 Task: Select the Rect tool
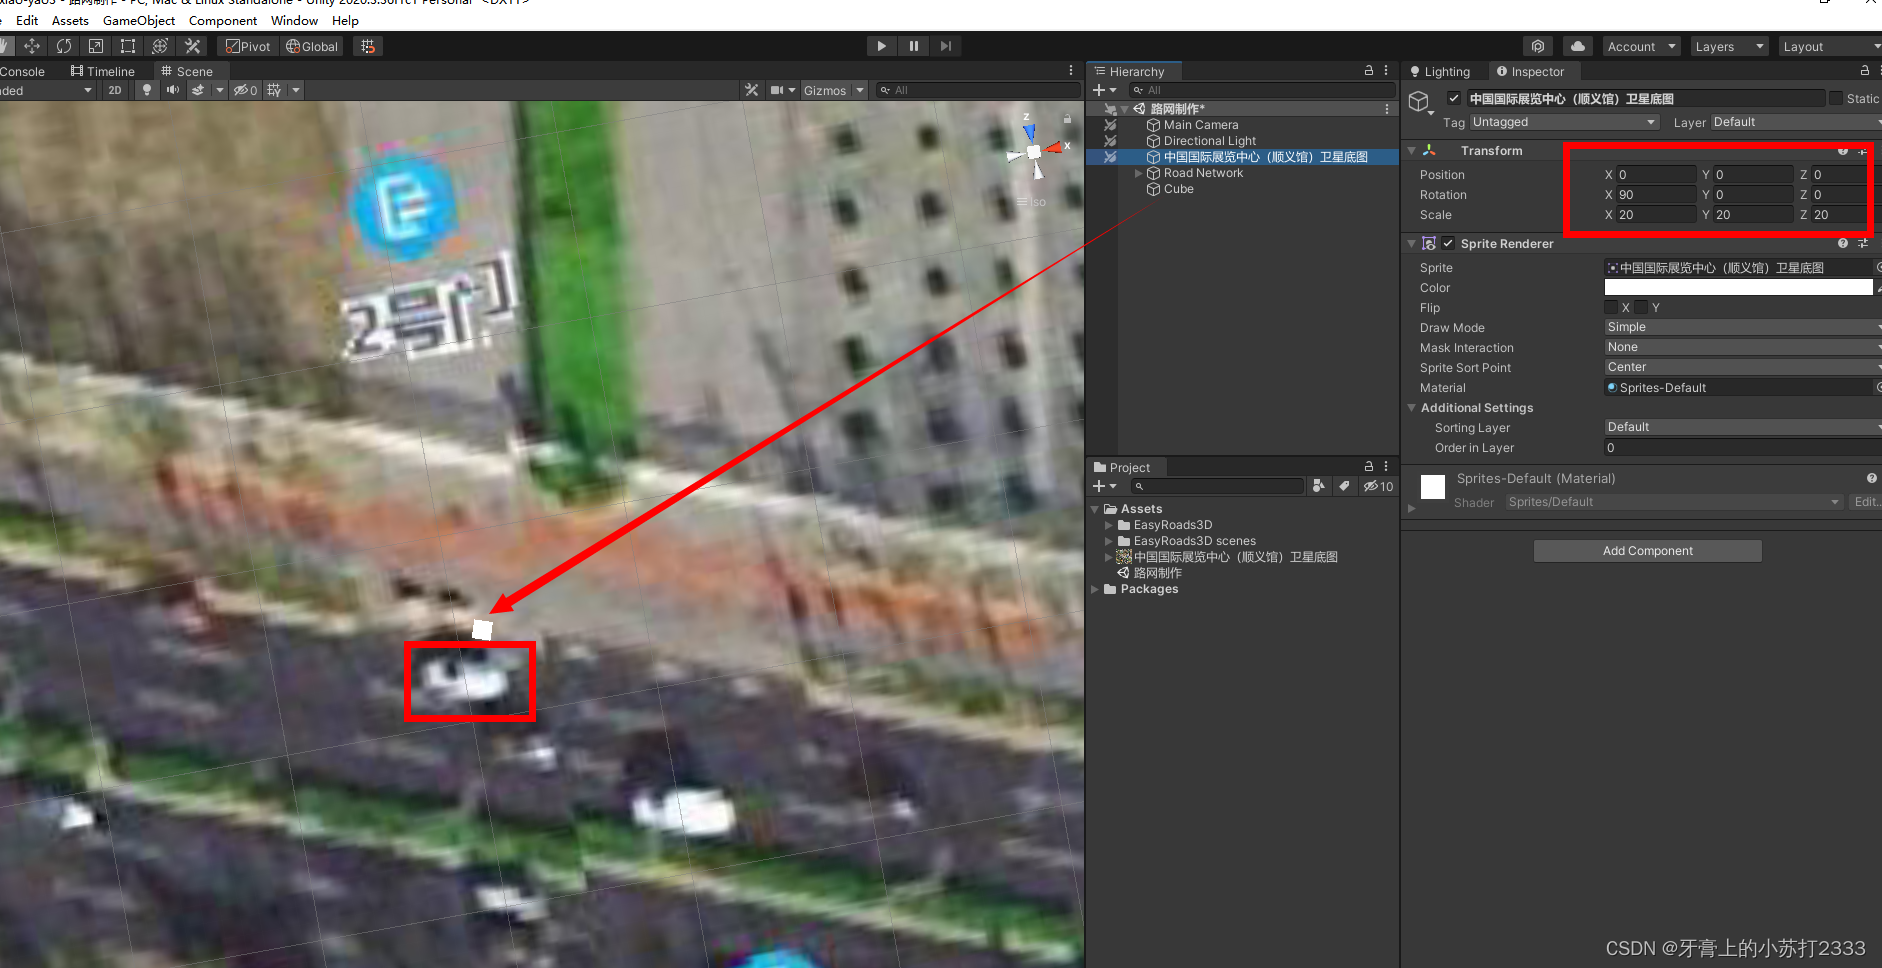pos(128,46)
